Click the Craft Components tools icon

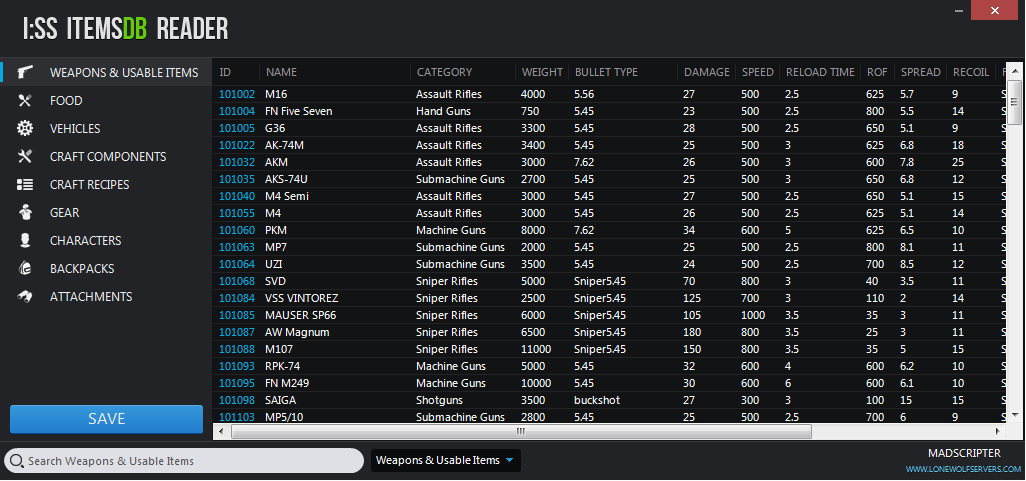(25, 156)
